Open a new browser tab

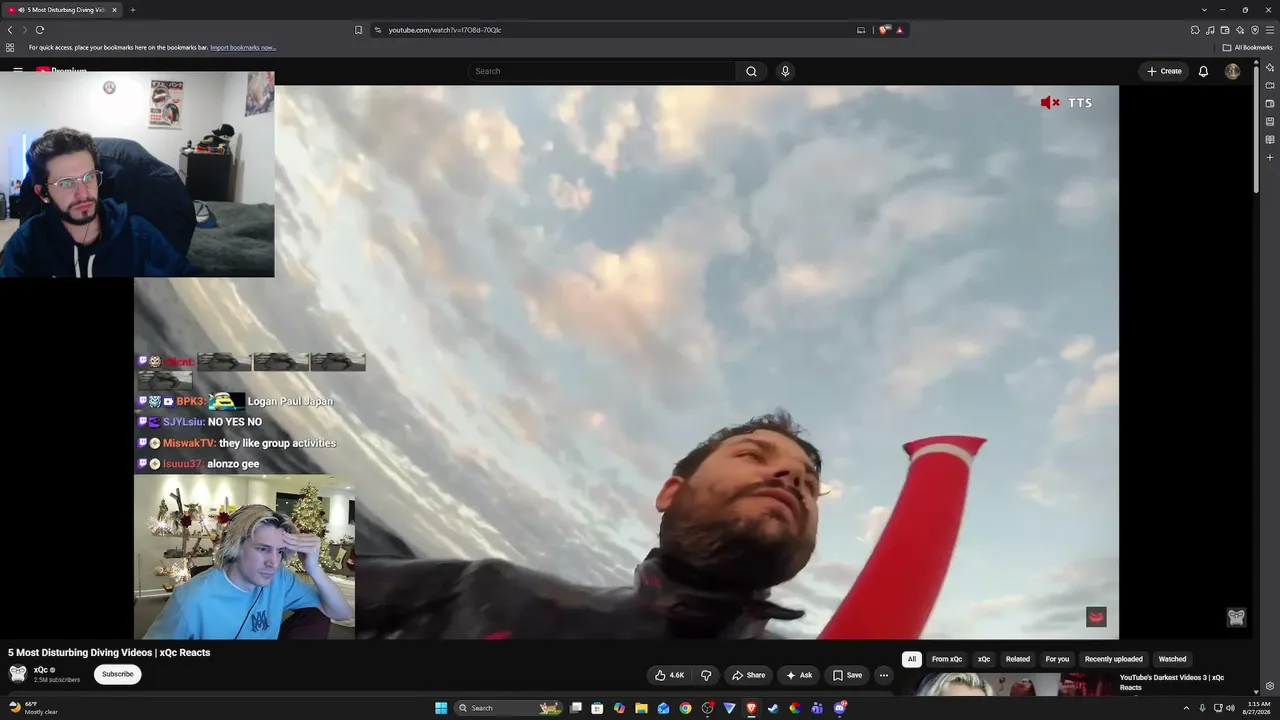(x=133, y=10)
